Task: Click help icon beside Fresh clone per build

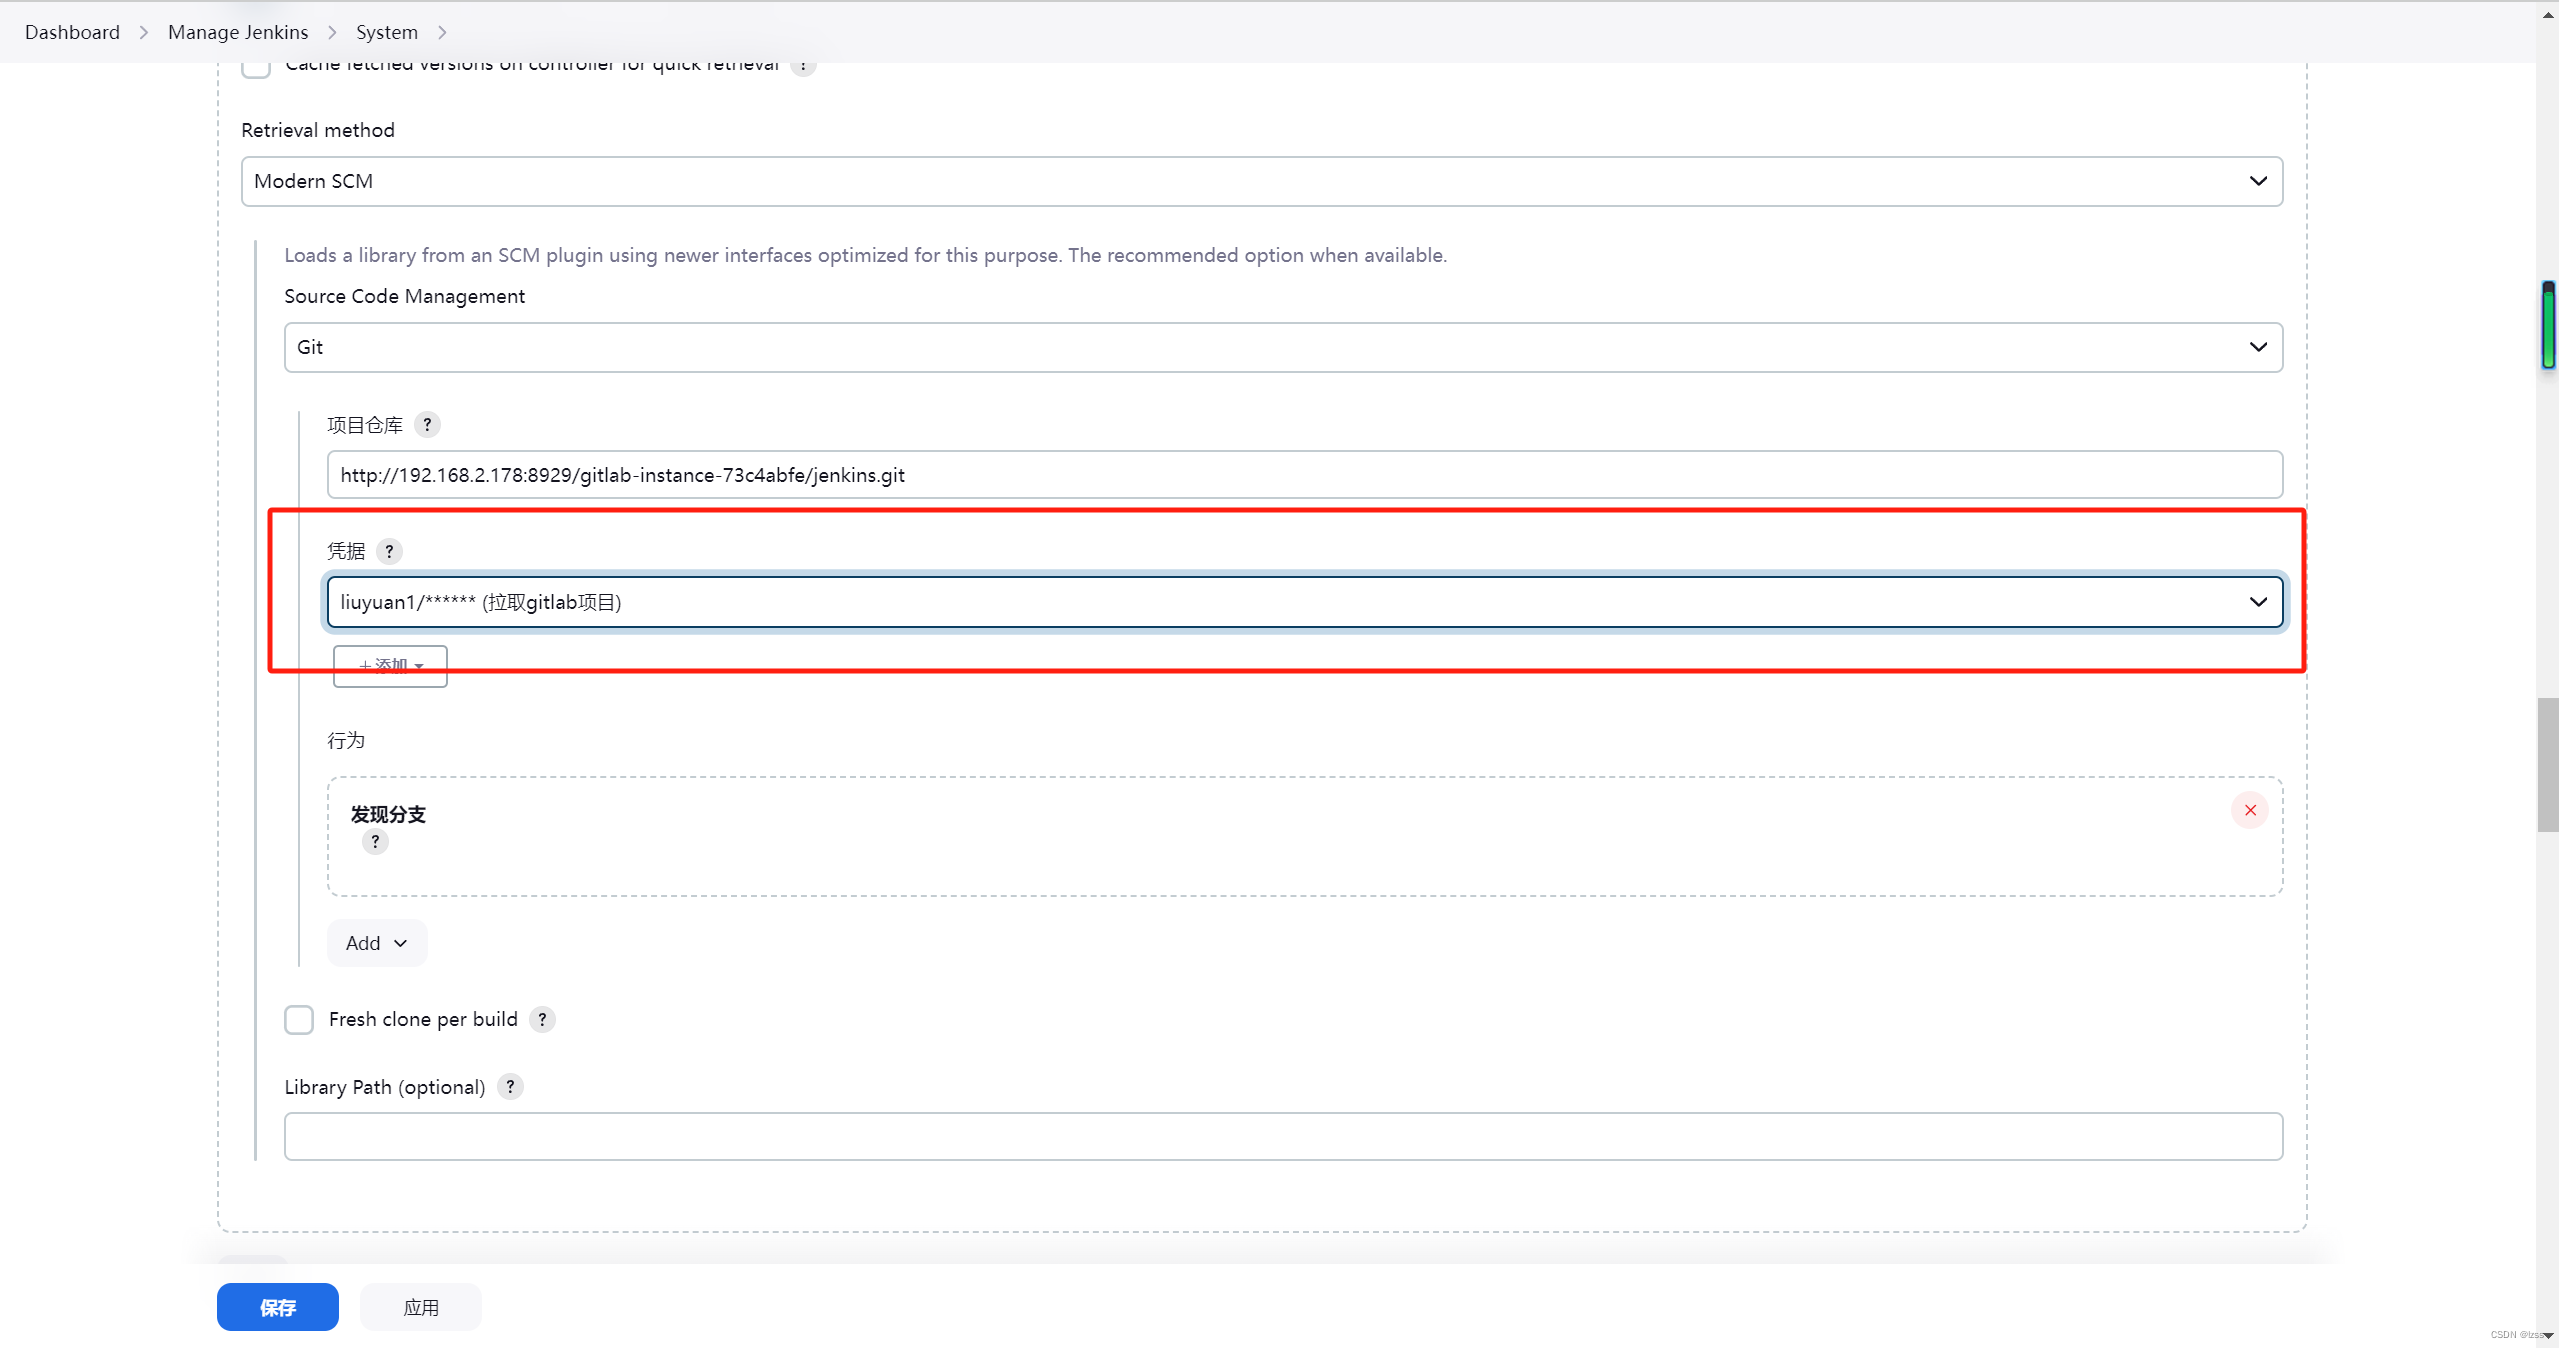Action: 542,1019
